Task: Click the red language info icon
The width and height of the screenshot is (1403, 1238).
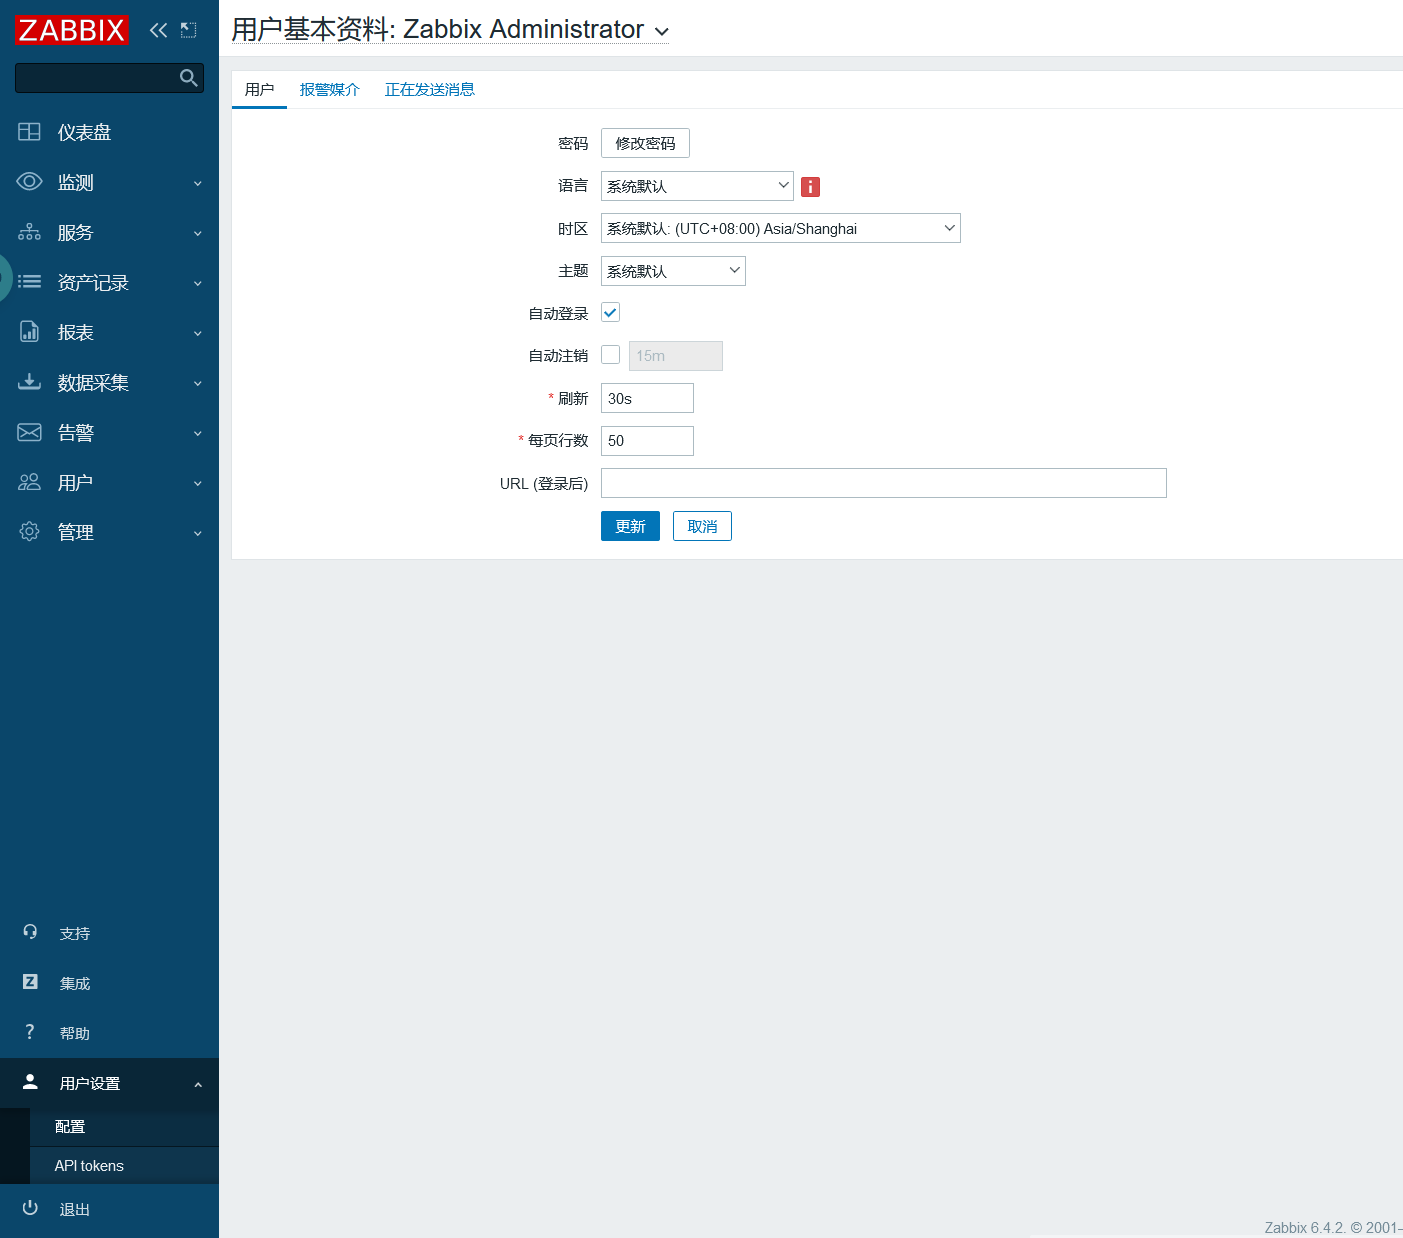Action: 810,187
